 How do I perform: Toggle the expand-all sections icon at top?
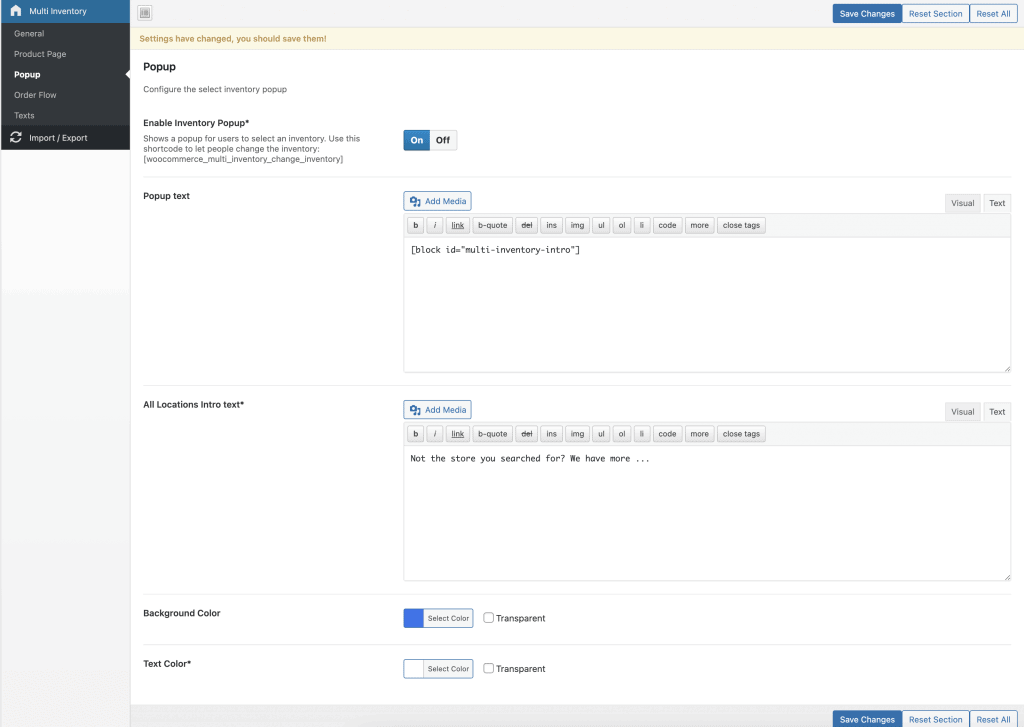pyautogui.click(x=145, y=12)
